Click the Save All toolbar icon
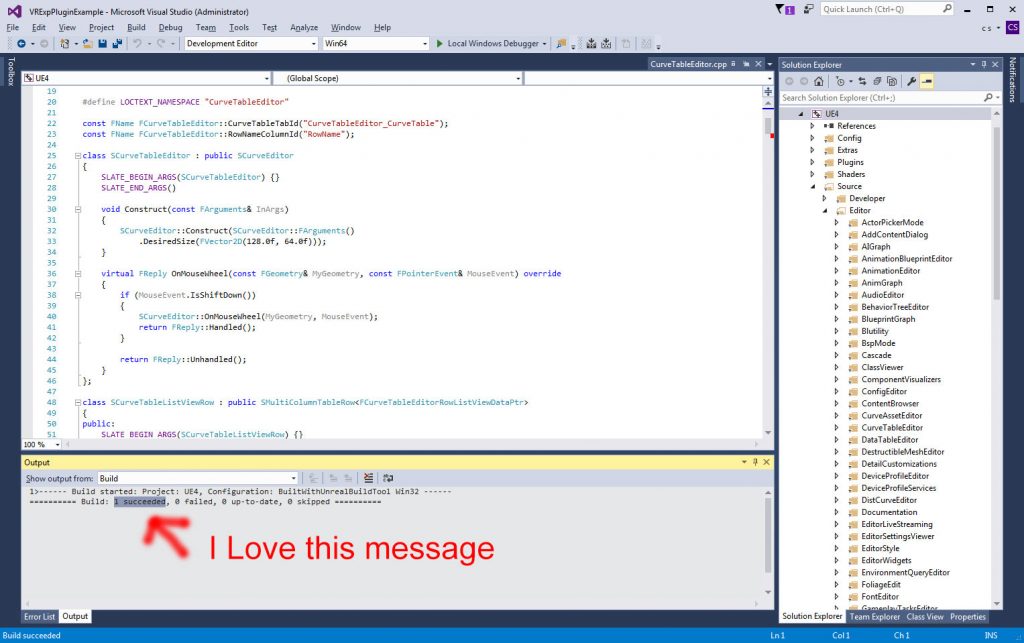Screen dimensions: 1024x643 pyautogui.click(x=117, y=44)
